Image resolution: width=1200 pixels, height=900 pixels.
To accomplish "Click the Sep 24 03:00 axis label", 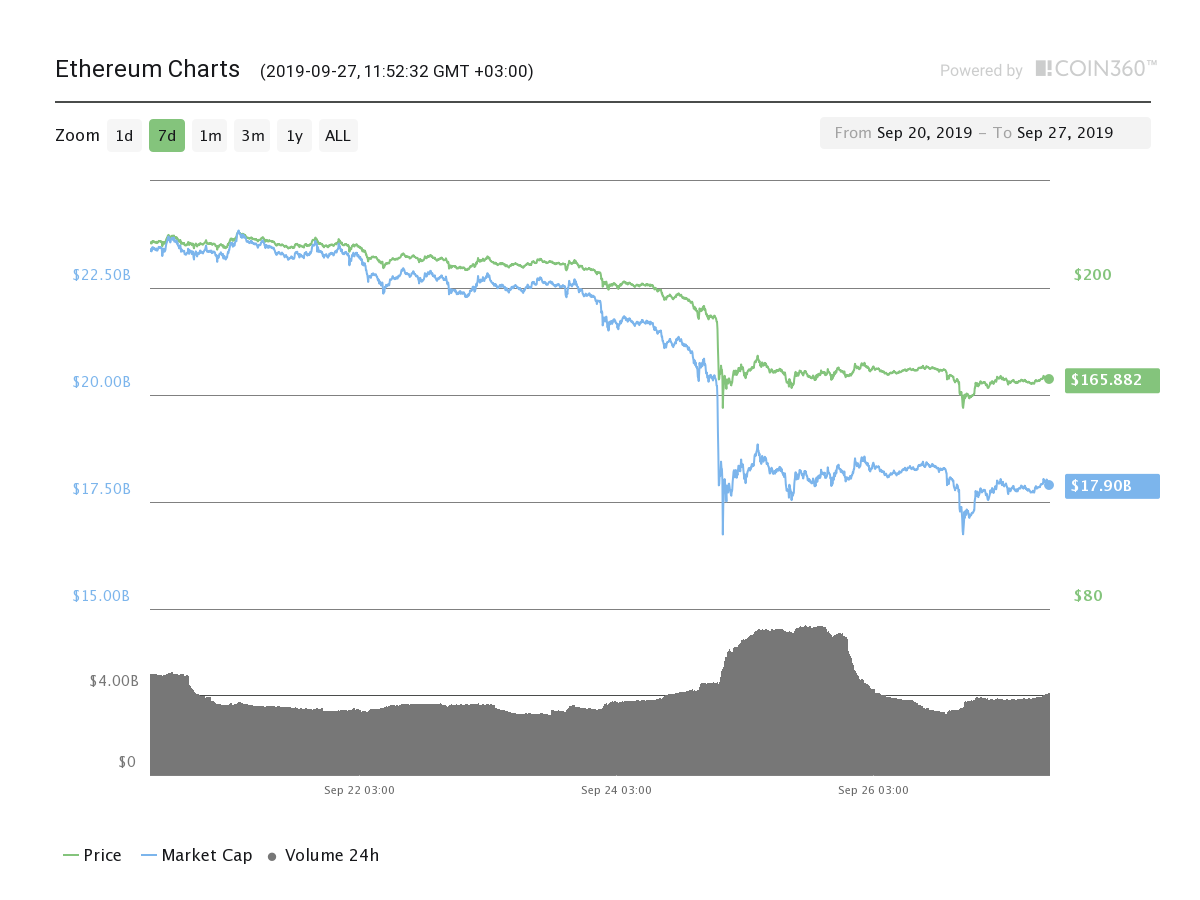I will (616, 790).
